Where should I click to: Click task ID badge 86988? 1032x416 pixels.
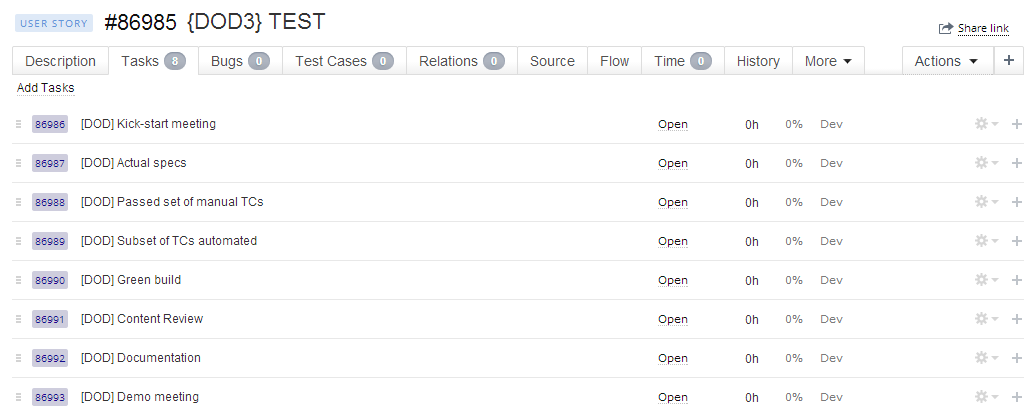50,202
